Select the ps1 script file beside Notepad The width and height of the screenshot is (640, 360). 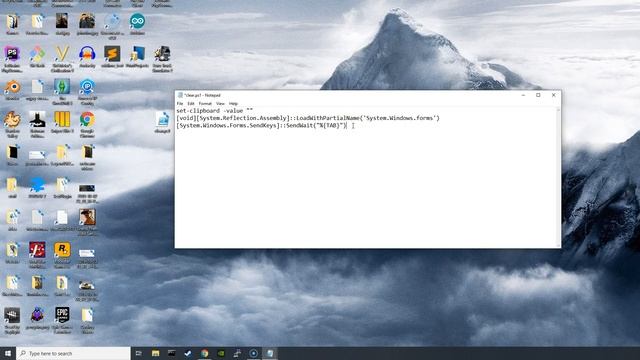(x=162, y=122)
